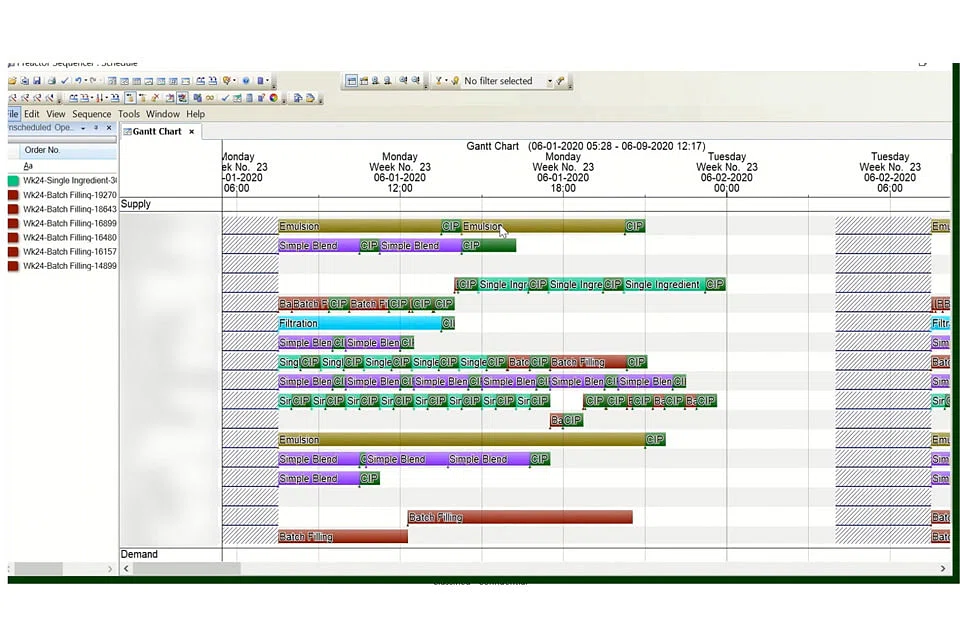Click the Save icon in the toolbar
The height and width of the screenshot is (640, 960).
tap(37, 81)
